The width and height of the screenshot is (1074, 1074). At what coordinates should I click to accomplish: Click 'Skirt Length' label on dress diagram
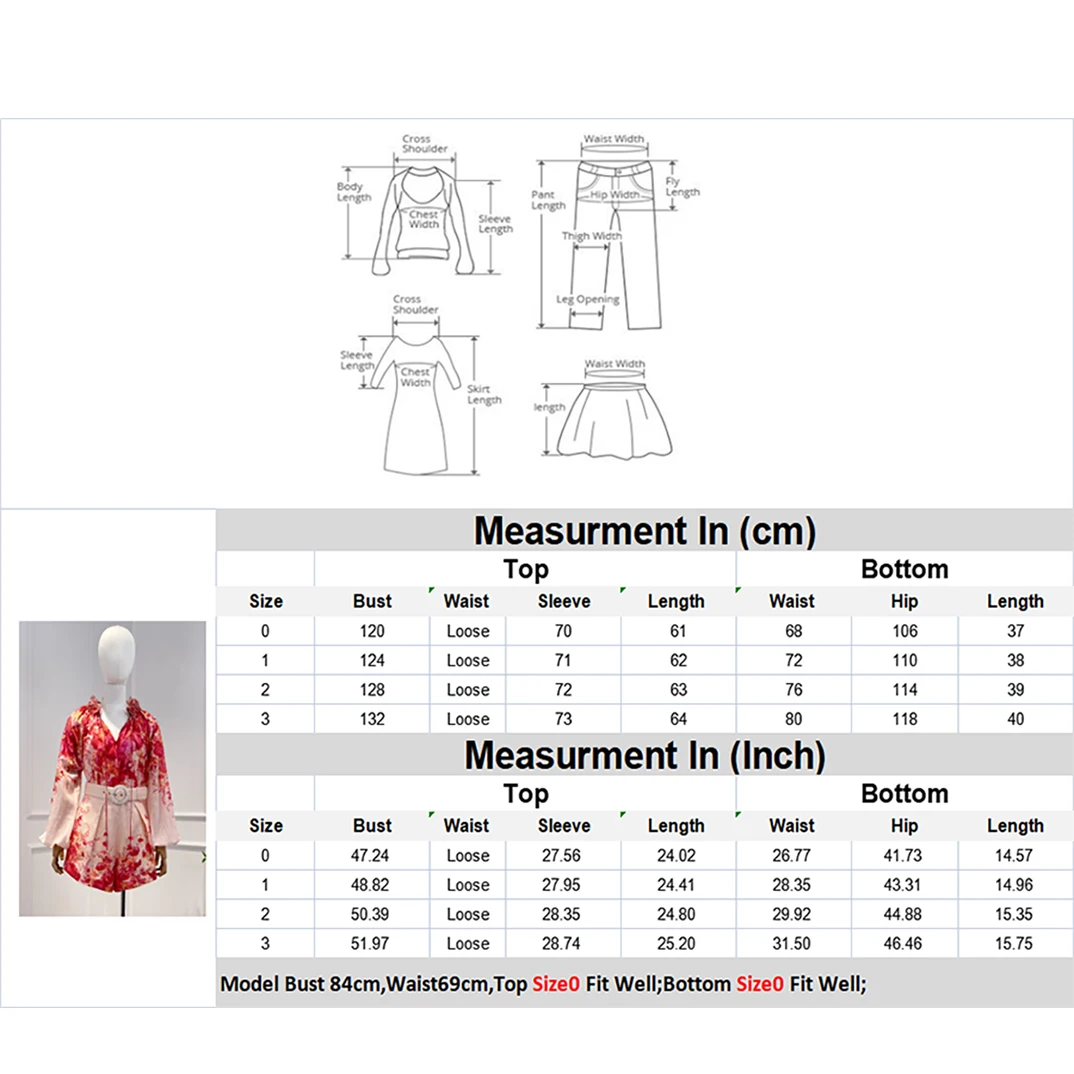click(484, 395)
